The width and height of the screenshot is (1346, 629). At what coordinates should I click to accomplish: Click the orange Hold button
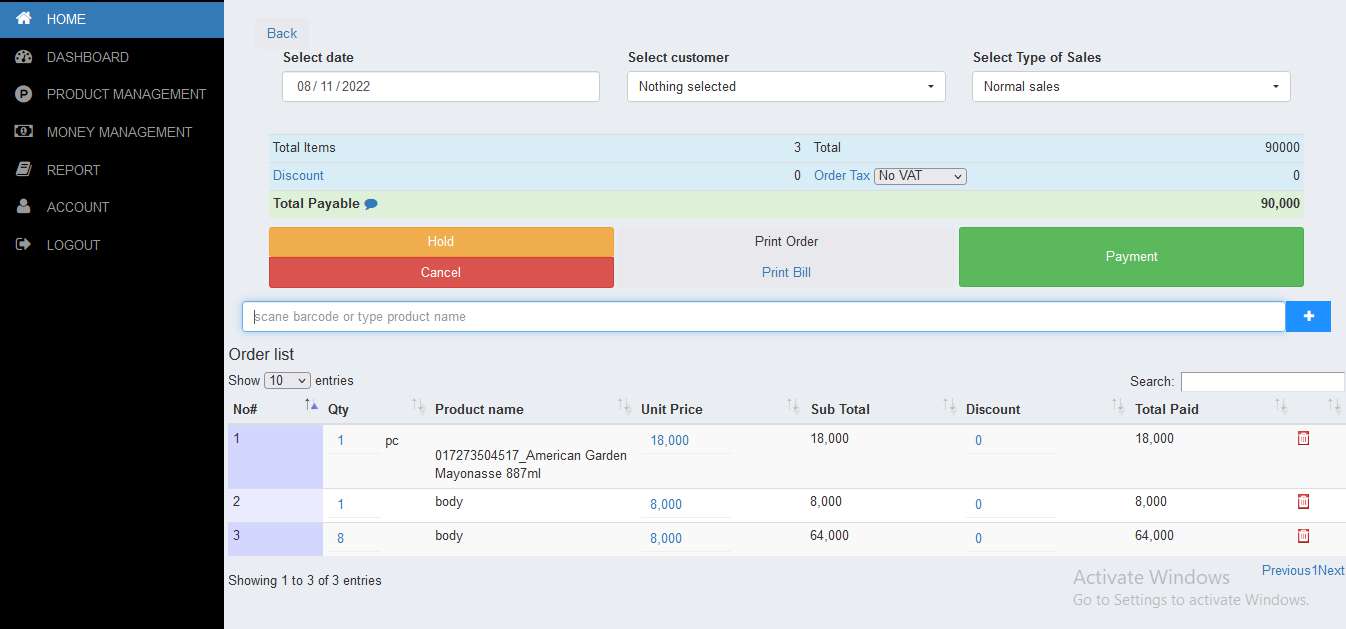[441, 242]
